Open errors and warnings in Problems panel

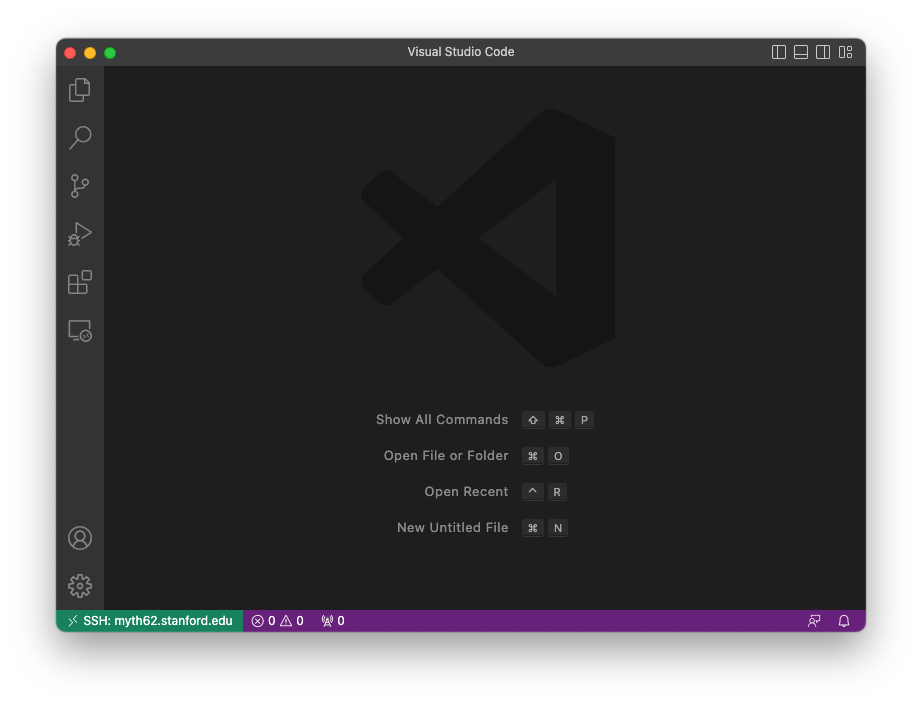(277, 620)
